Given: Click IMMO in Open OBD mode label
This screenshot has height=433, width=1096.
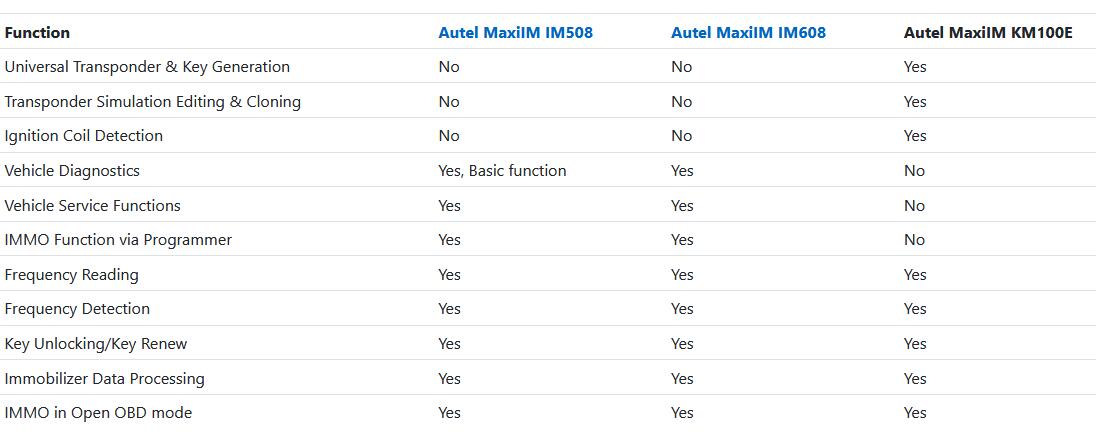Looking at the screenshot, I should click(98, 413).
